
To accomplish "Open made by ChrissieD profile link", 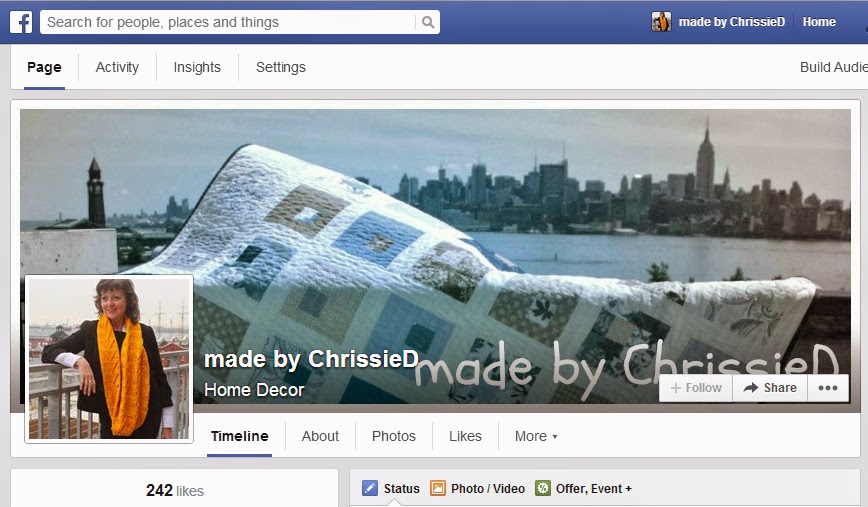I will 731,22.
